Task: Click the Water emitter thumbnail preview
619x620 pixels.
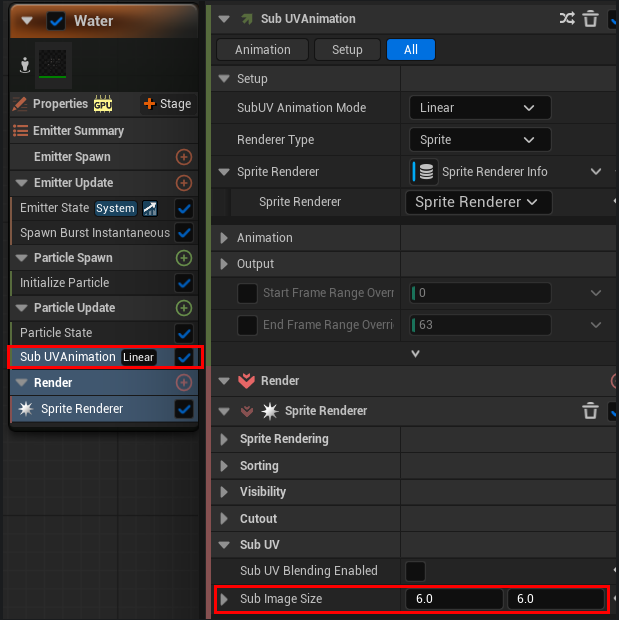Action: tap(53, 64)
